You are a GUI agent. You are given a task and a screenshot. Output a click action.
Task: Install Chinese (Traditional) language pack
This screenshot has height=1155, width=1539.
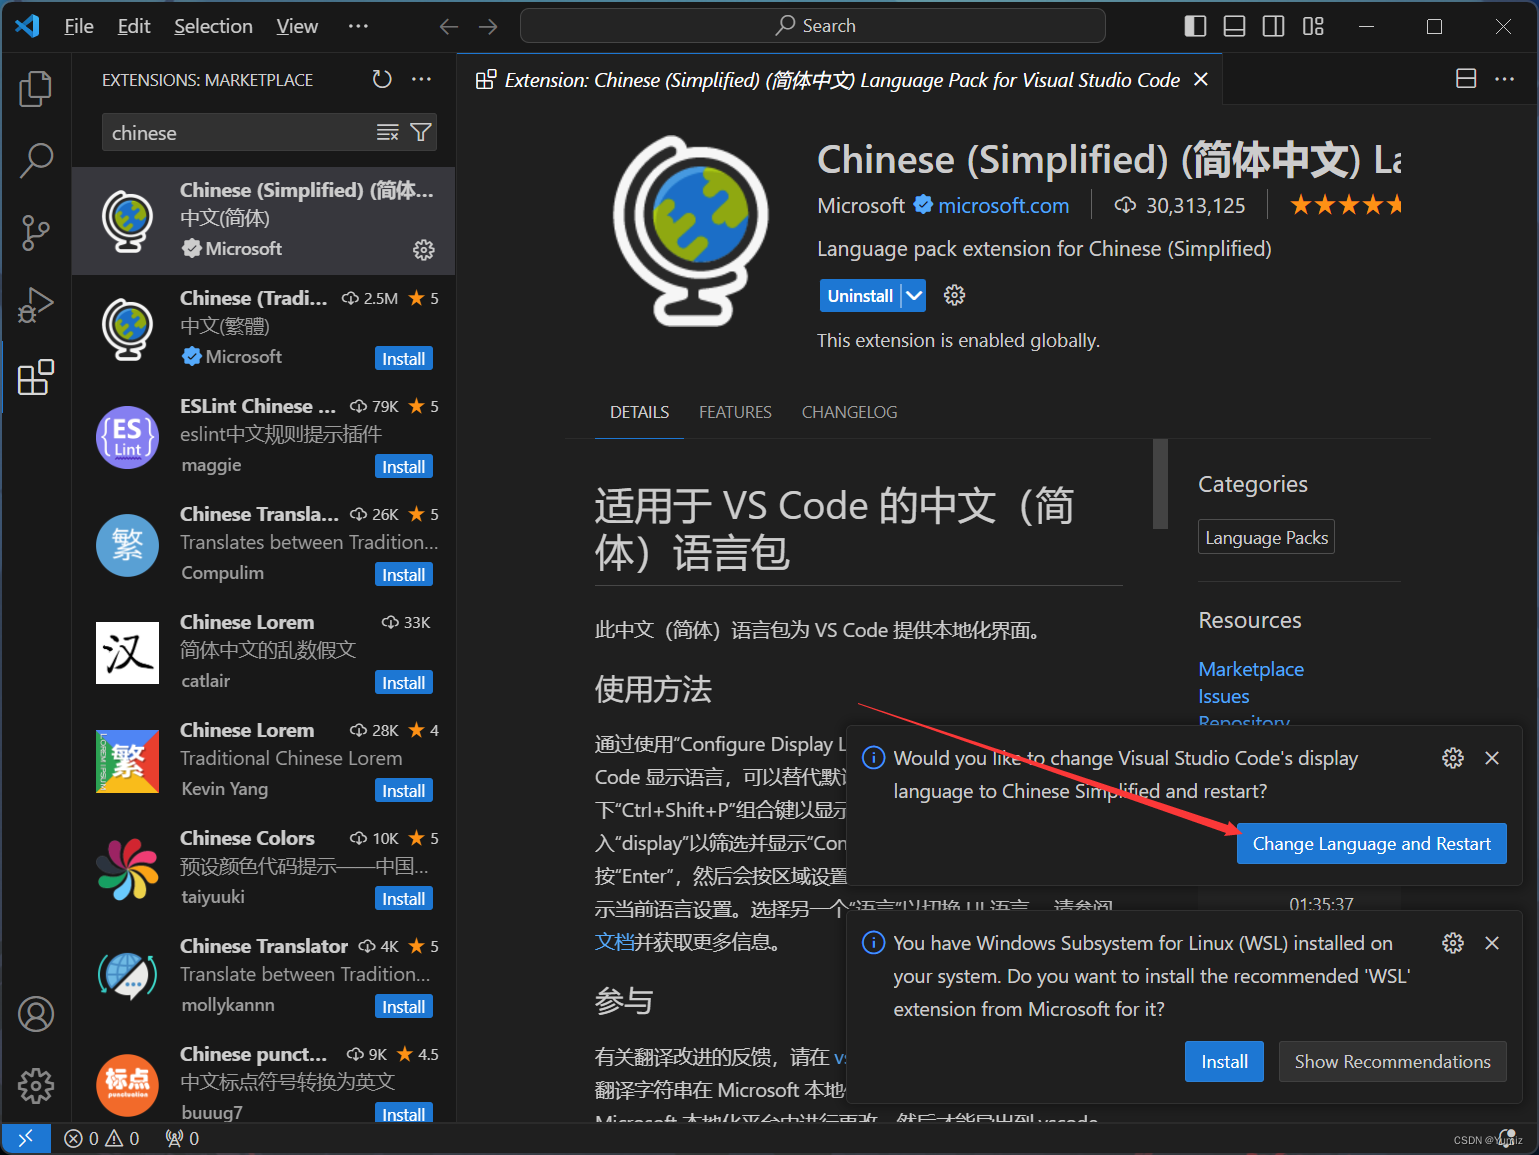(404, 359)
